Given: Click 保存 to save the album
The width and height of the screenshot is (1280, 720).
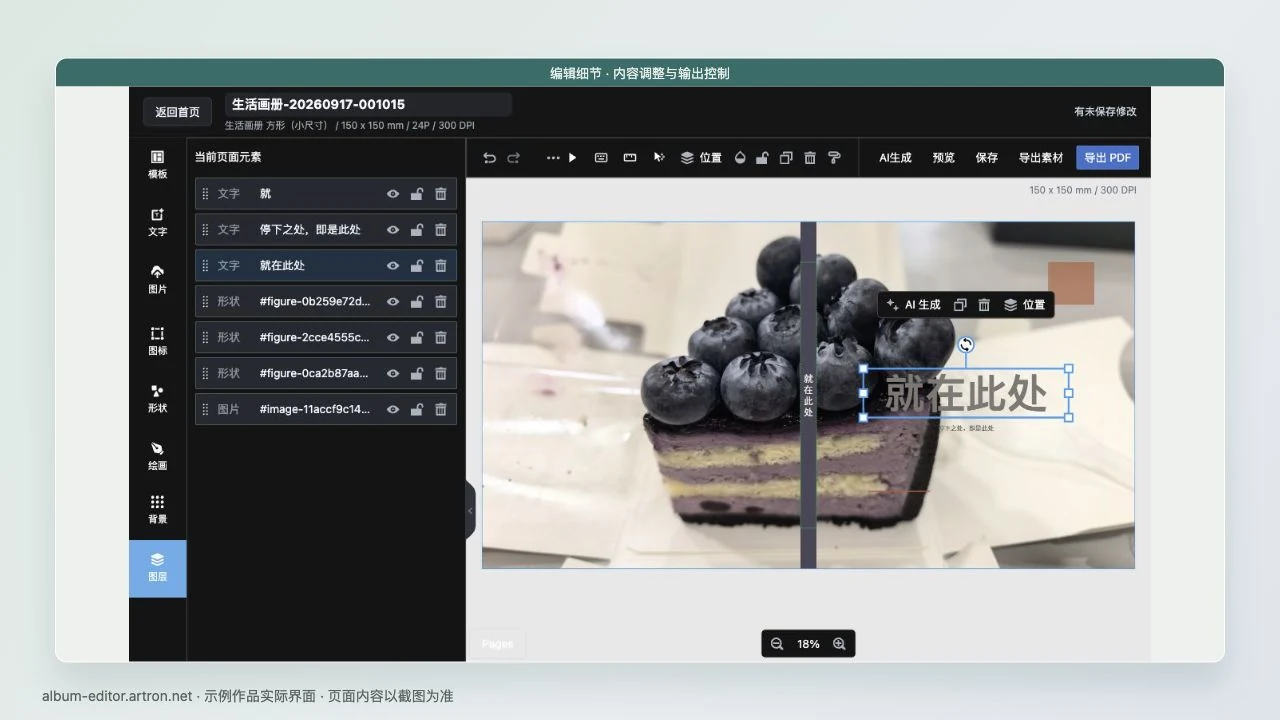Looking at the screenshot, I should click(x=987, y=158).
